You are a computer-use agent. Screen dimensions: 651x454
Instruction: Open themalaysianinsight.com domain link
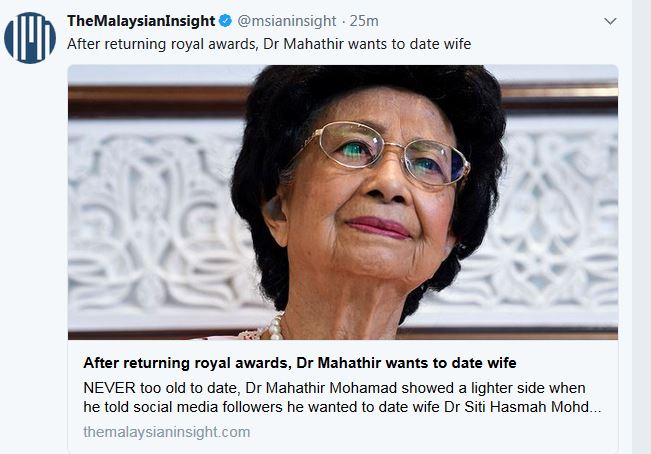166,432
